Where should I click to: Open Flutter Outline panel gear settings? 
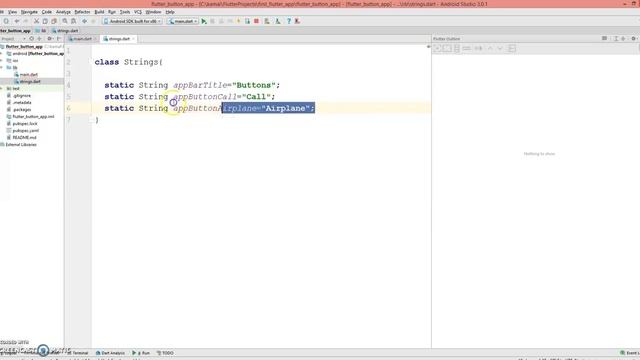click(634, 39)
